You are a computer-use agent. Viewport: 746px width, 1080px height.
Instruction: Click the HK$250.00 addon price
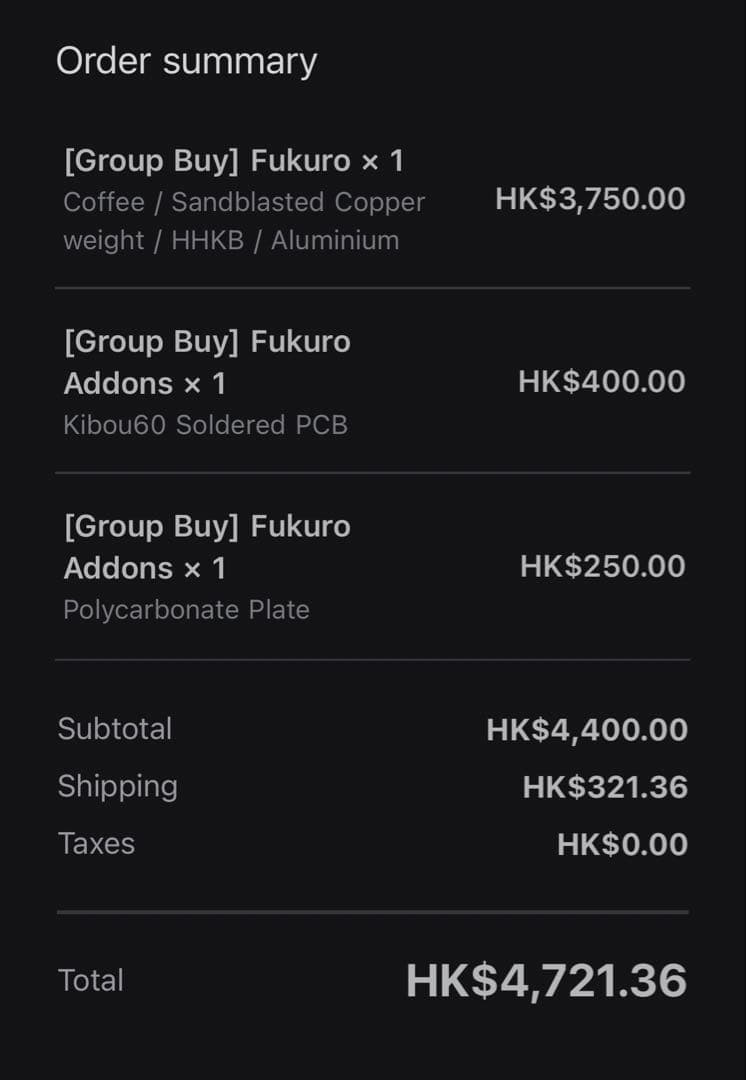coord(602,566)
